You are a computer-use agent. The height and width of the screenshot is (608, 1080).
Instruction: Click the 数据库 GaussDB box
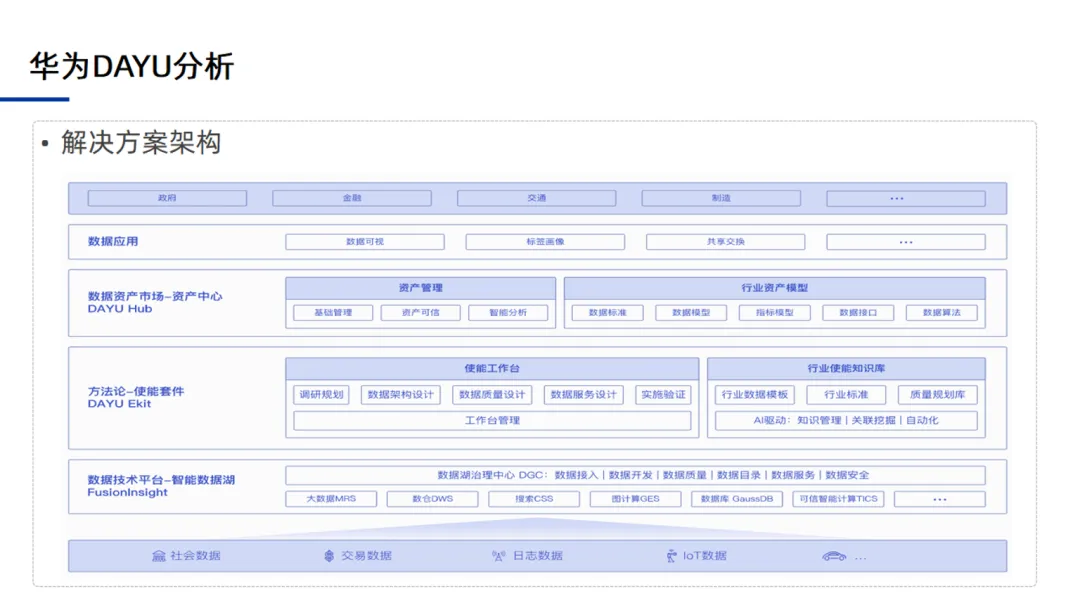click(x=737, y=499)
